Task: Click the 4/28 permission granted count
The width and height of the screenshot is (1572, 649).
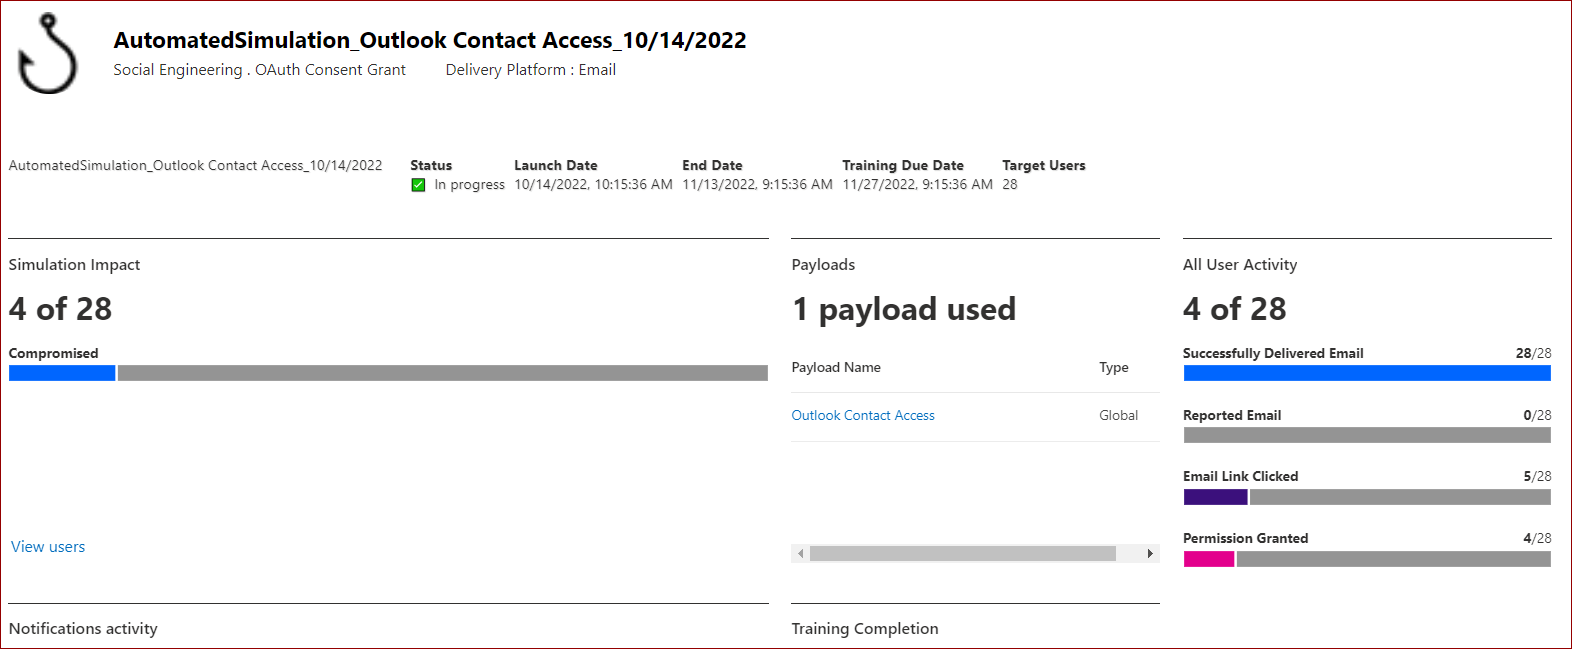Action: pos(1538,538)
